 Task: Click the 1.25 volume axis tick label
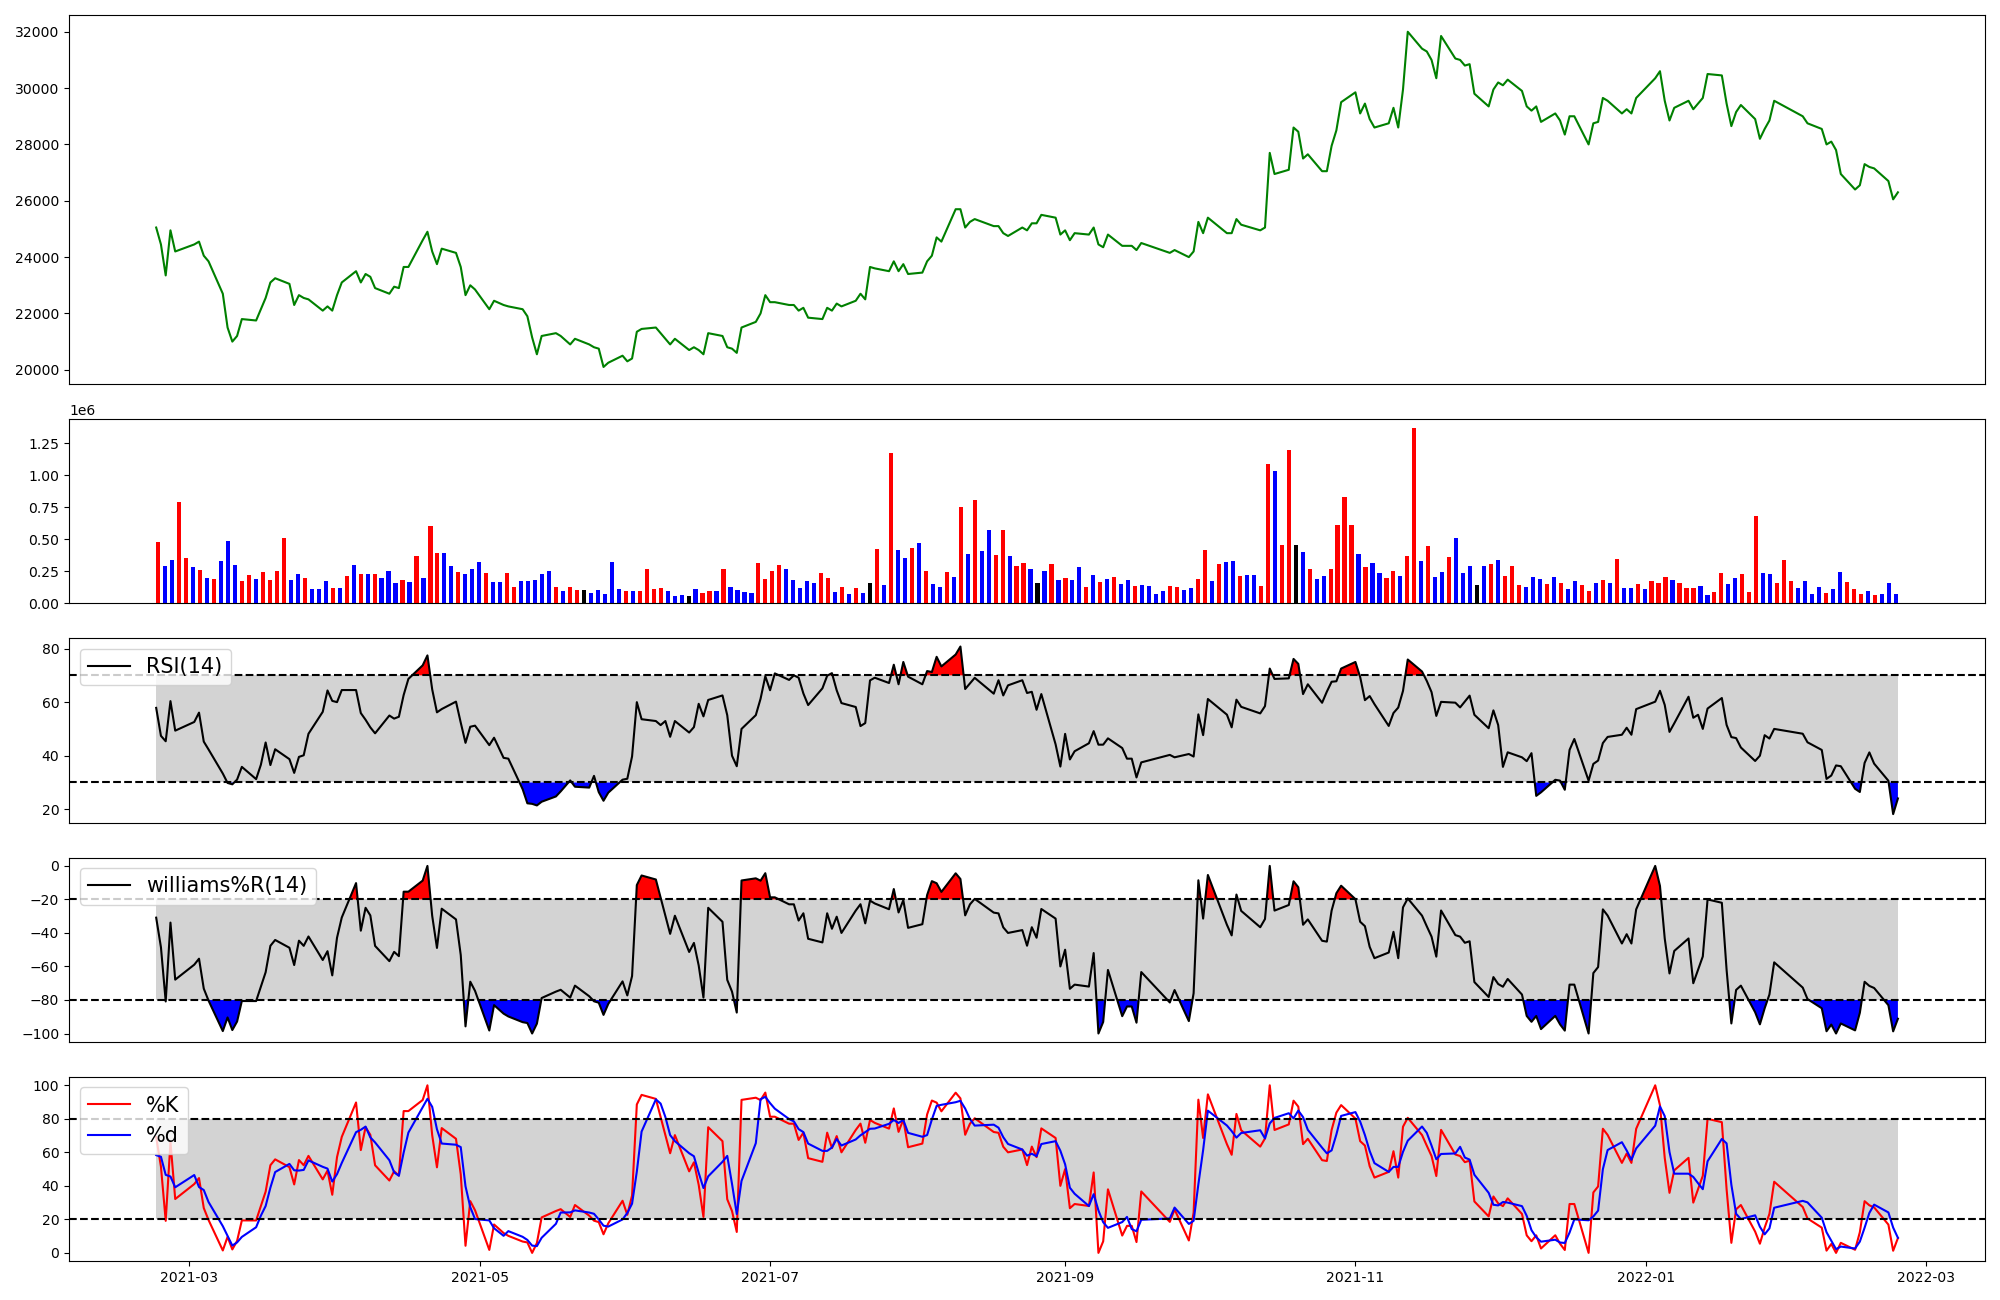tap(43, 444)
